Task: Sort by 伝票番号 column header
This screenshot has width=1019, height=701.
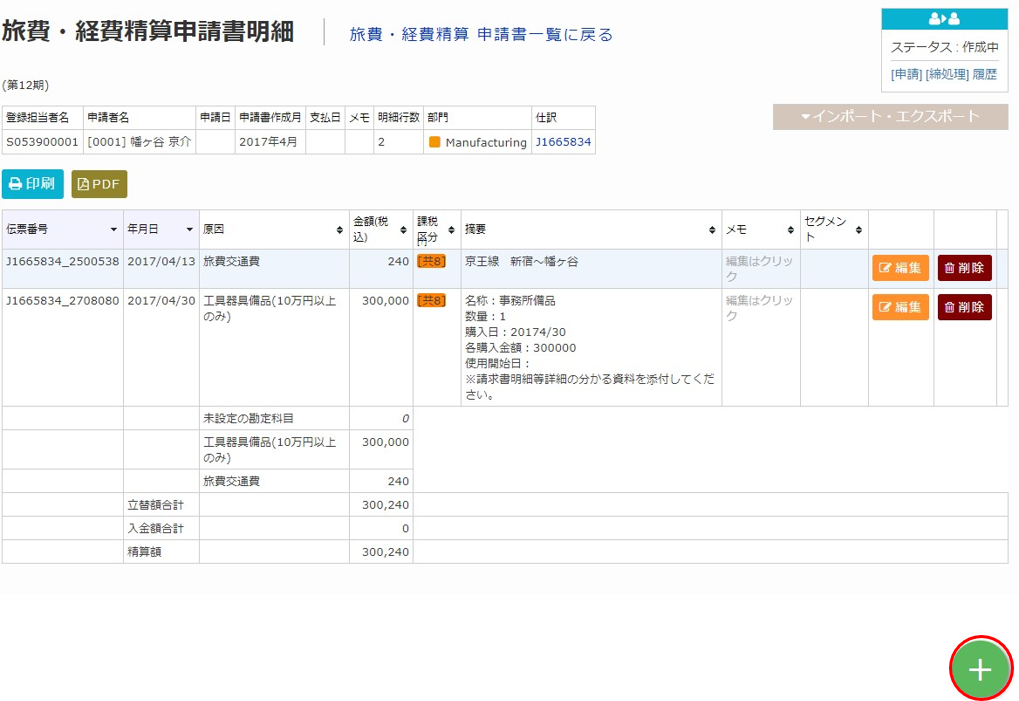Action: [x=62, y=229]
